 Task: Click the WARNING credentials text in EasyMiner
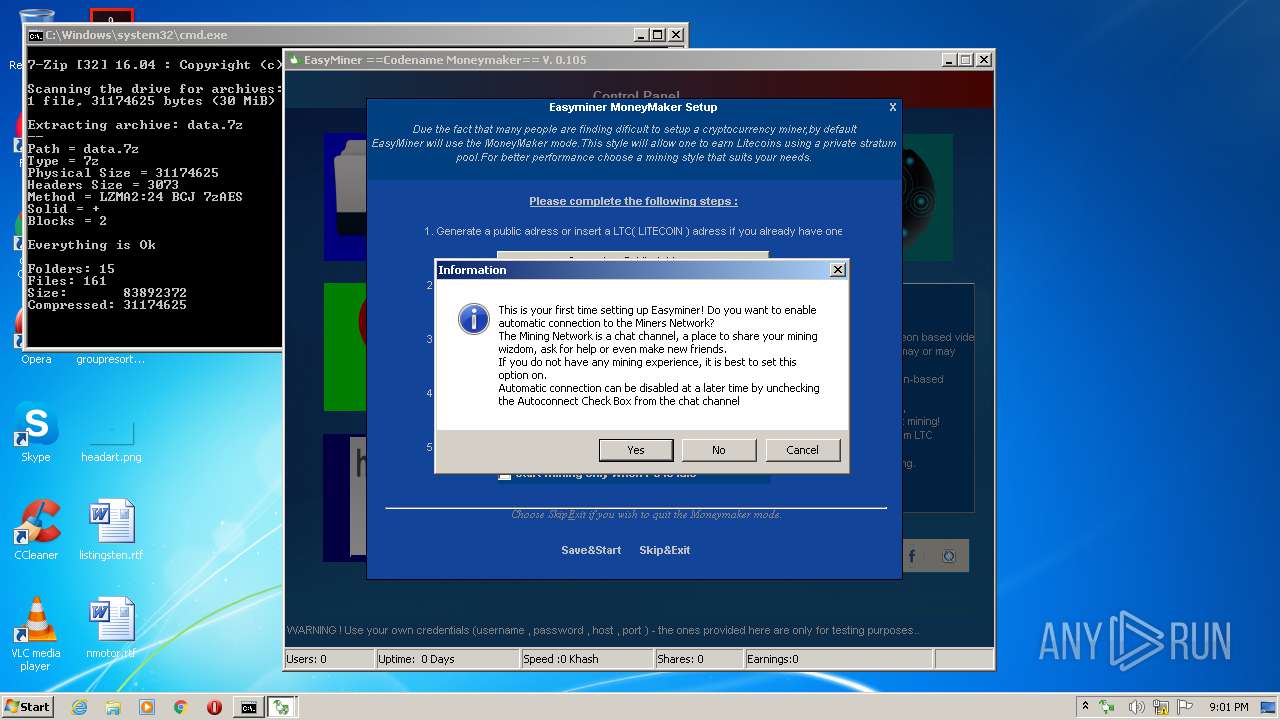[x=603, y=631]
